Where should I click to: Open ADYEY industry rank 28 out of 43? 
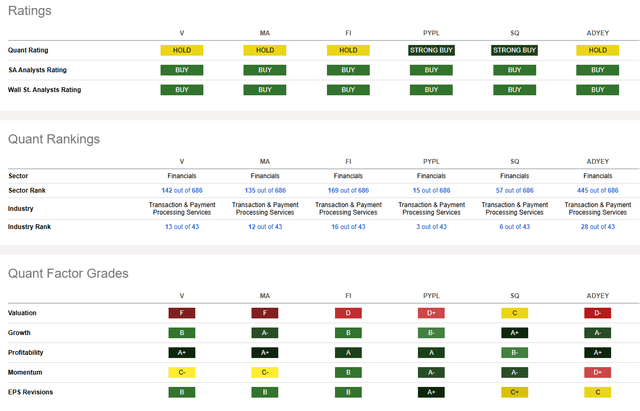pos(598,227)
